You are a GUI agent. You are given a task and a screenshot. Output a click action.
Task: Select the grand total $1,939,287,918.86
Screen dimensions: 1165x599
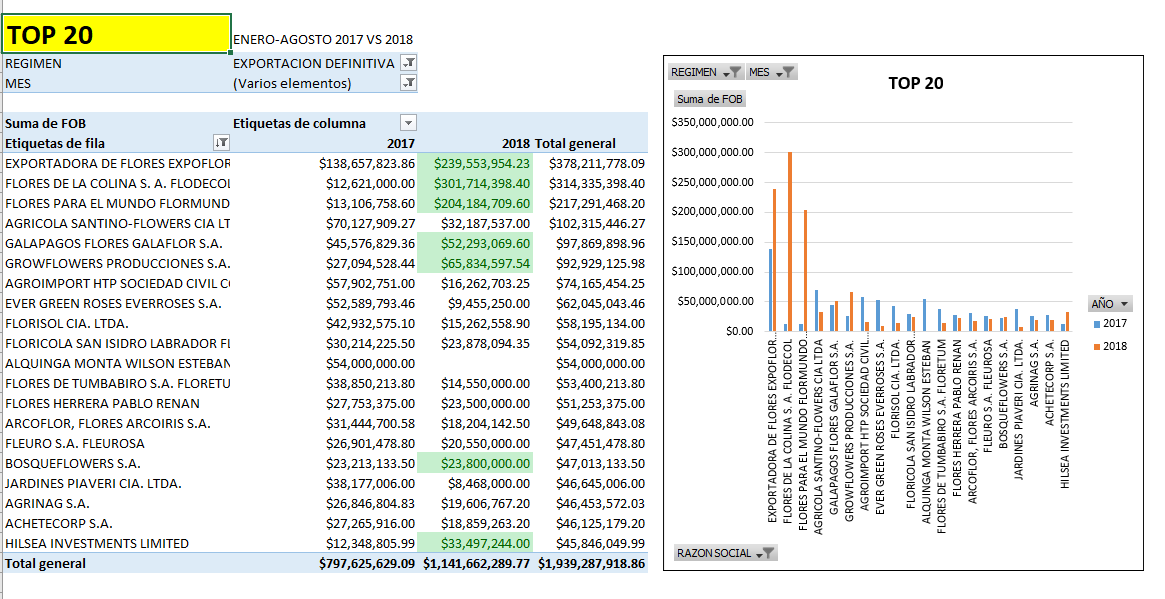click(591, 564)
